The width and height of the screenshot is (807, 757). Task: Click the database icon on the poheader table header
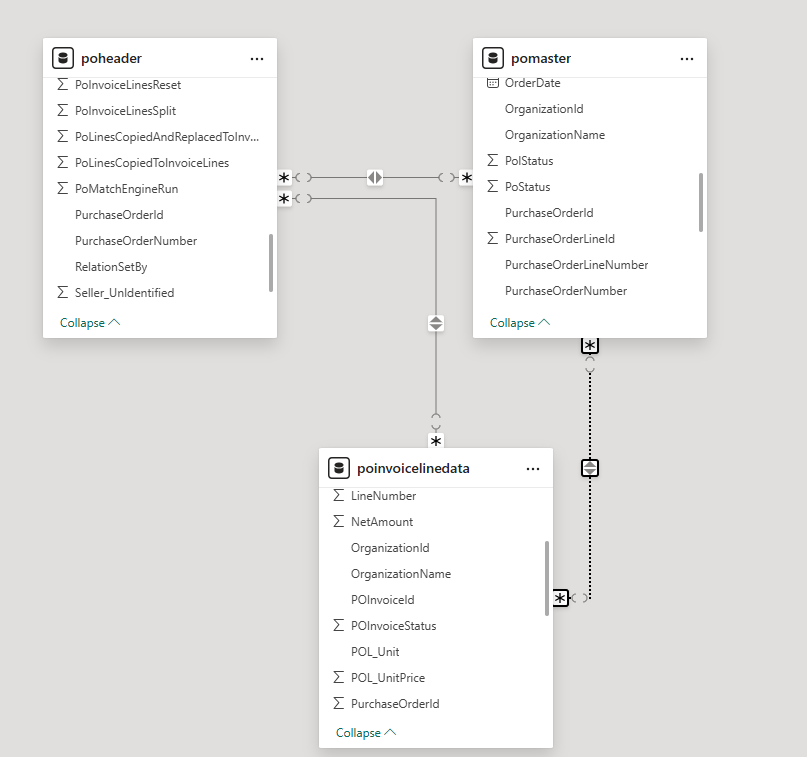[x=62, y=57]
